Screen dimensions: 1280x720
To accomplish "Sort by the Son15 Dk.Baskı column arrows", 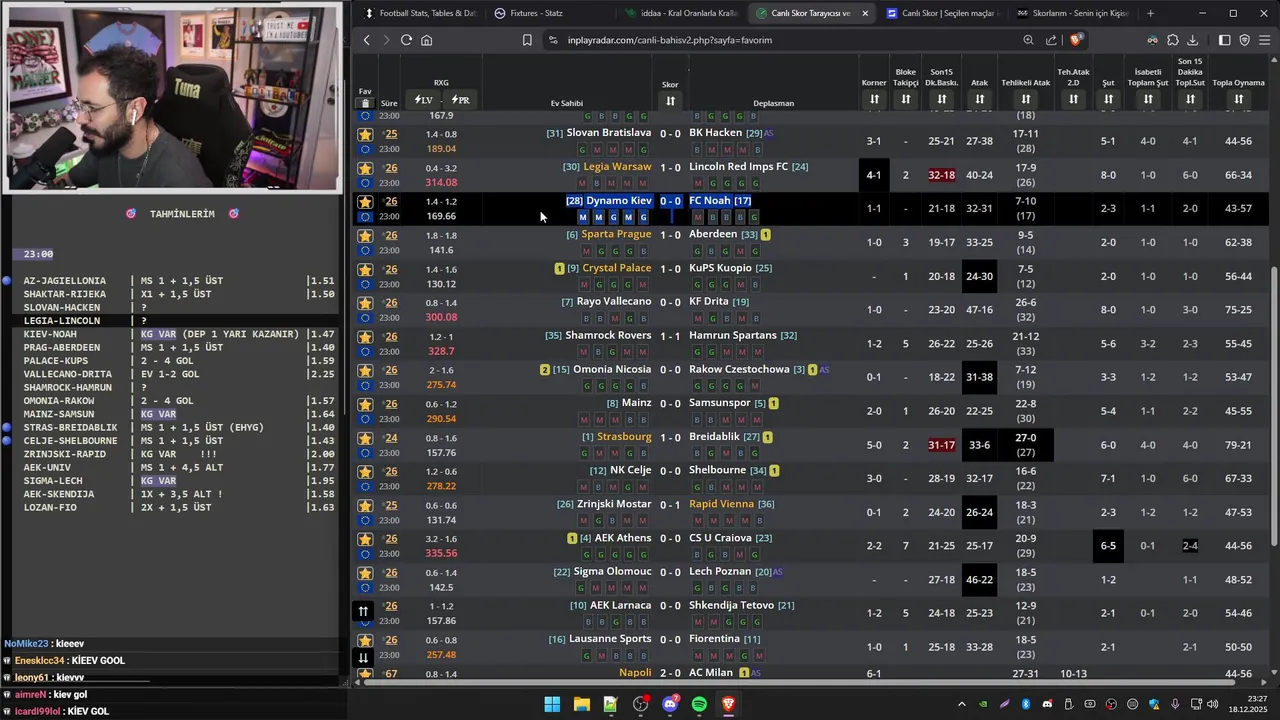I will click(941, 99).
